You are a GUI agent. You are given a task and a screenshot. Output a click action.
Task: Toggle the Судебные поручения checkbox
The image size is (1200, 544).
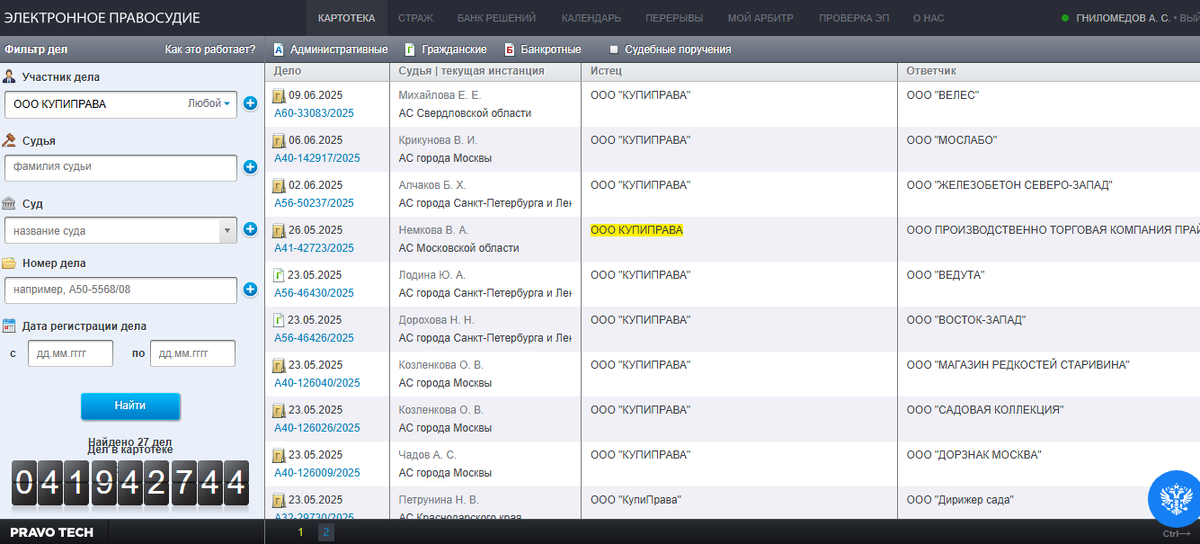tap(614, 49)
